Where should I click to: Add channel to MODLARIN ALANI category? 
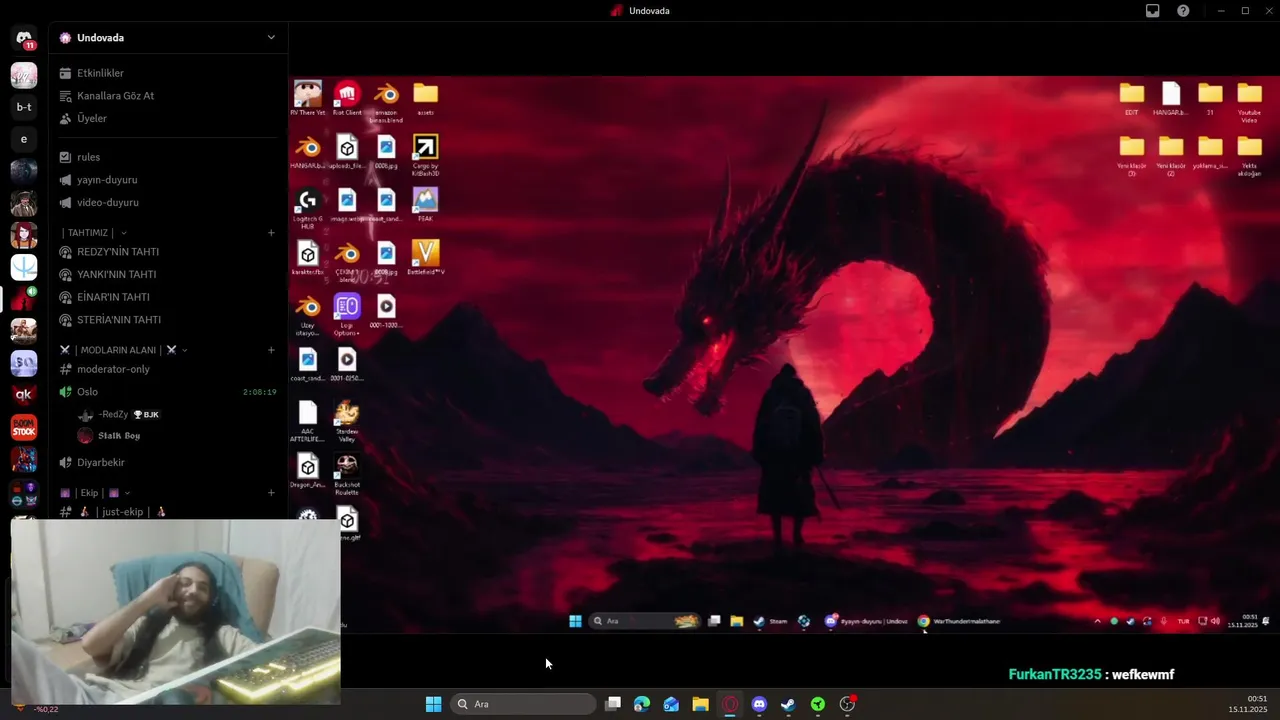(271, 350)
